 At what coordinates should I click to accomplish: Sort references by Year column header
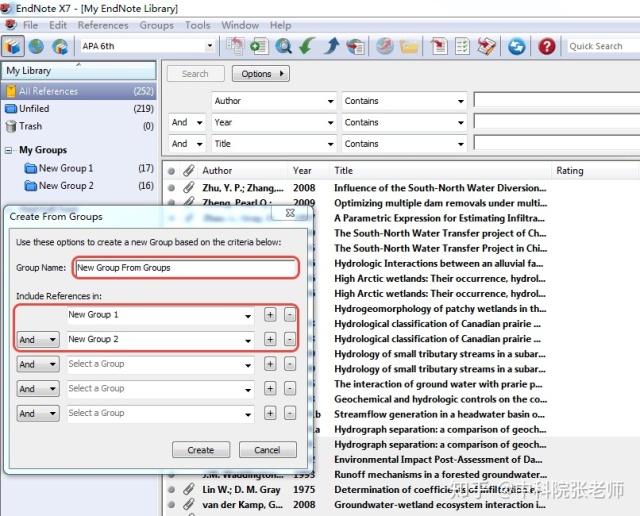[308, 171]
